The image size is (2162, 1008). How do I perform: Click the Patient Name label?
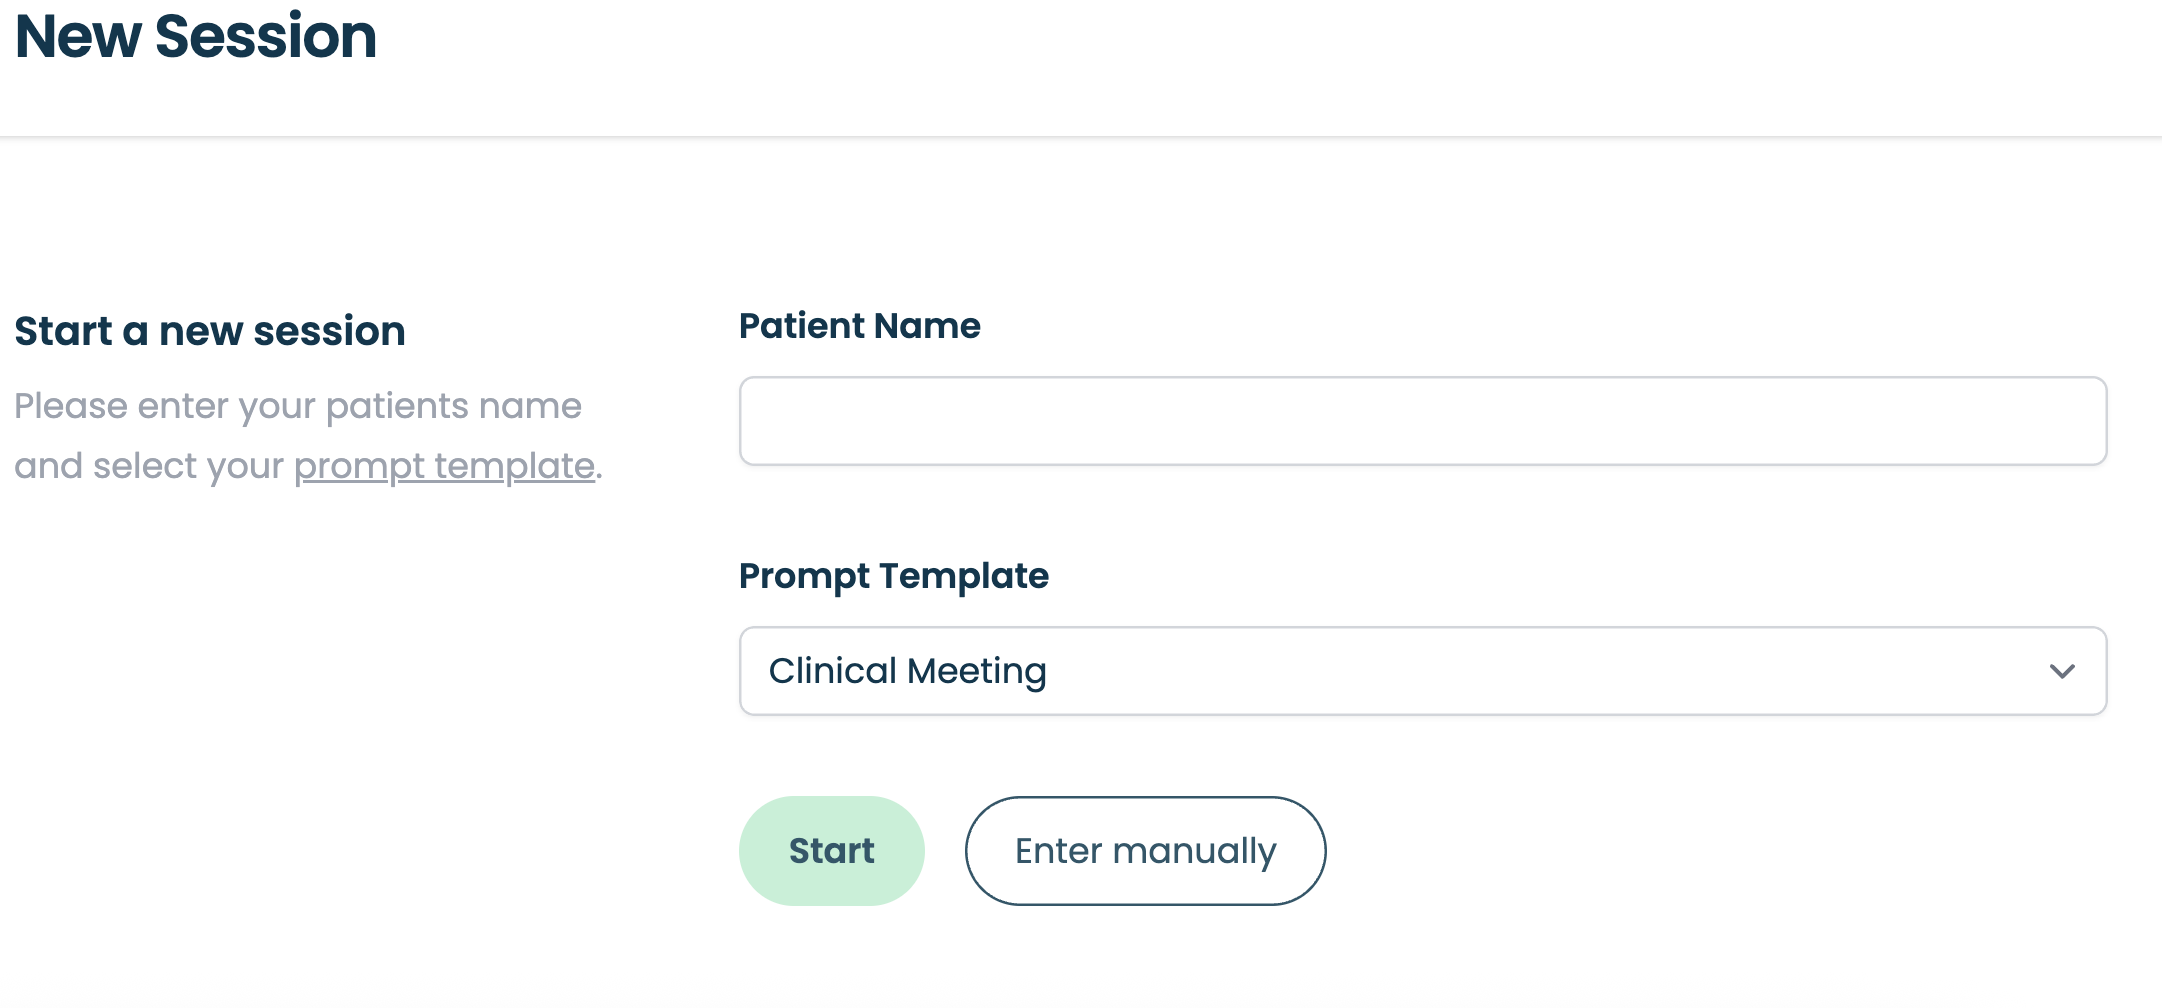(858, 325)
